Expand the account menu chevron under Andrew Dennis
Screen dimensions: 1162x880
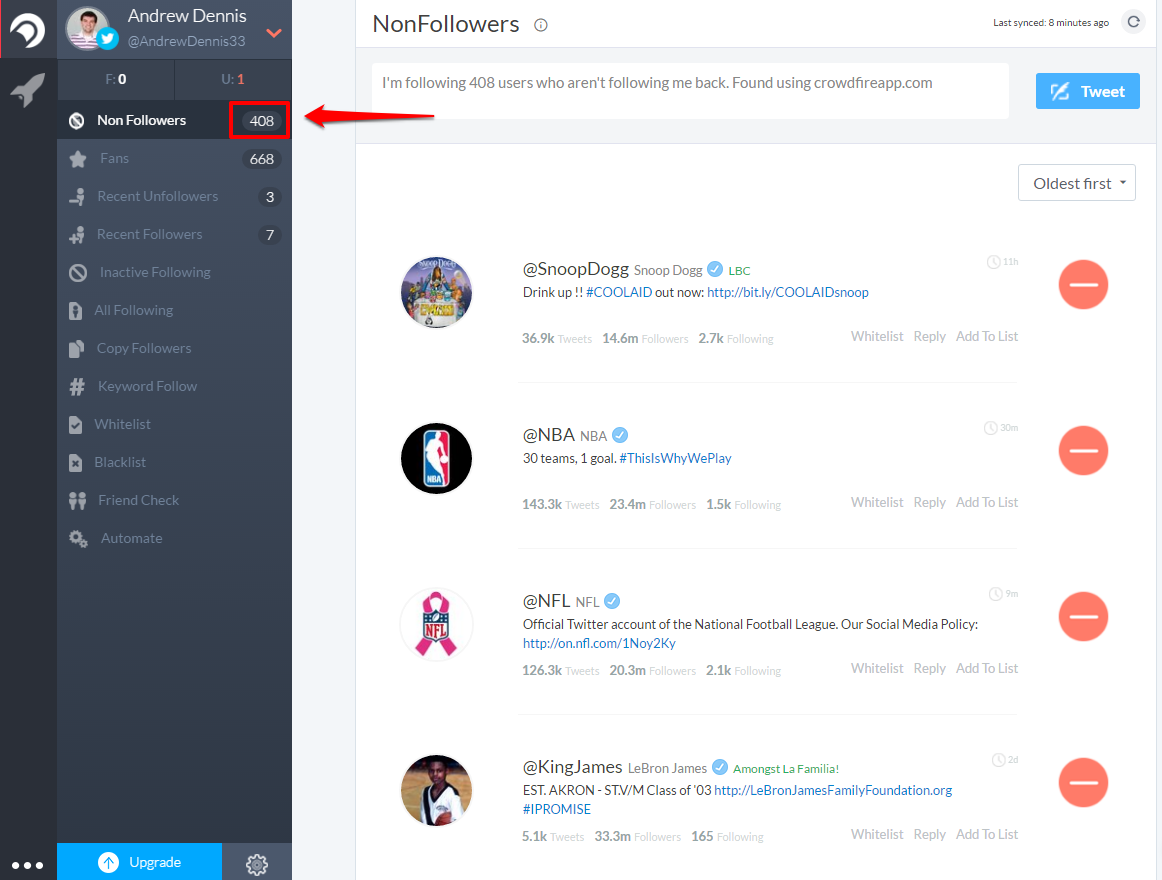coord(272,33)
